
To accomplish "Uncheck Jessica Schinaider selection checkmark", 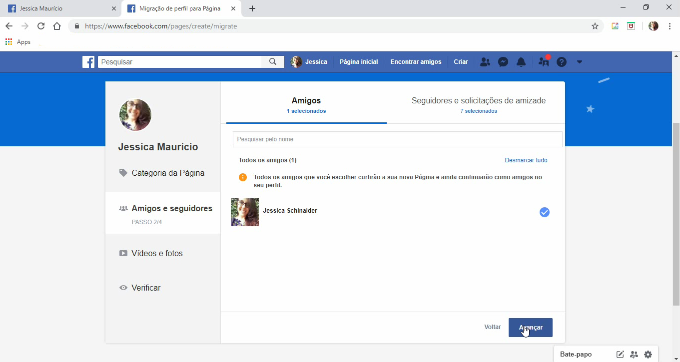I will pos(544,212).
